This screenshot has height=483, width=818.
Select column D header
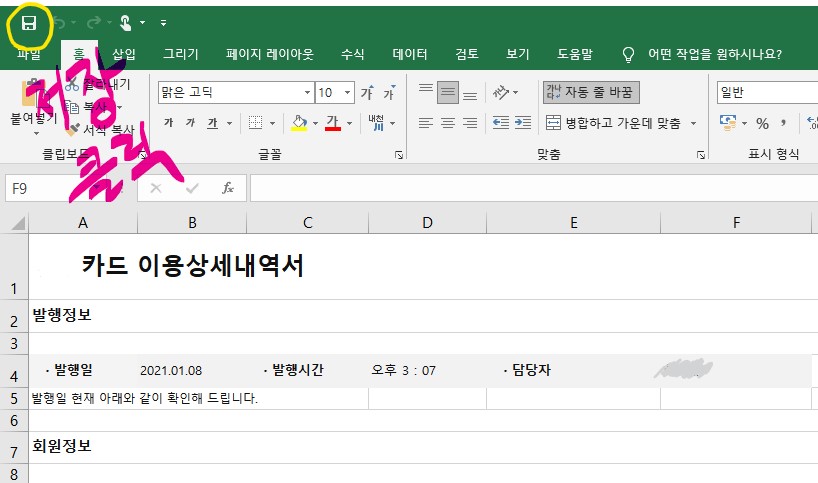[427, 223]
